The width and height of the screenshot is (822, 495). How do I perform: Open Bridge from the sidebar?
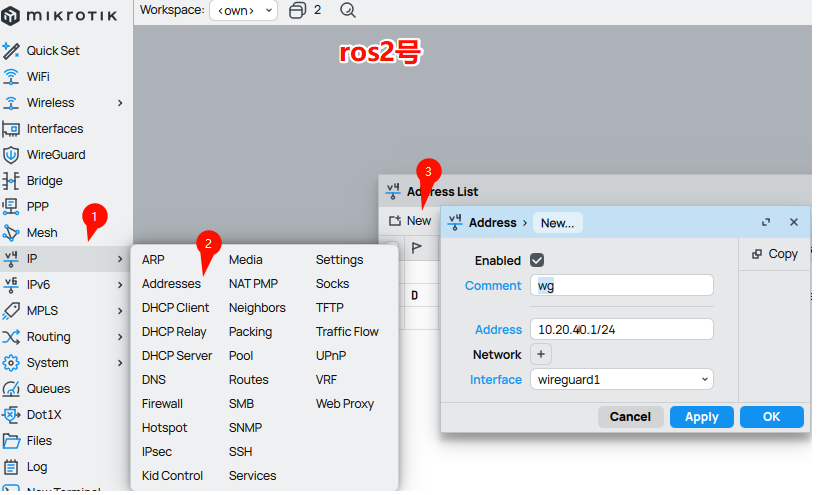pyautogui.click(x=44, y=181)
